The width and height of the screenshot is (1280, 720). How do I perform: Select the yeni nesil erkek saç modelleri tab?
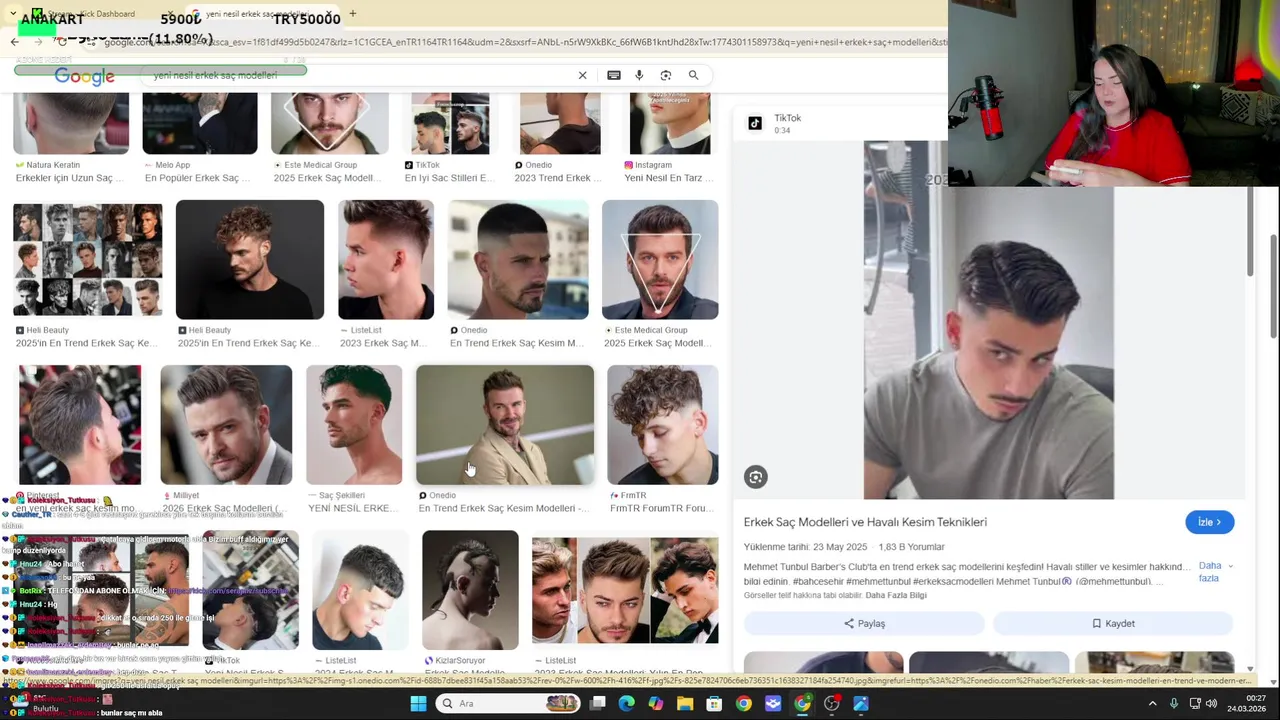[262, 14]
